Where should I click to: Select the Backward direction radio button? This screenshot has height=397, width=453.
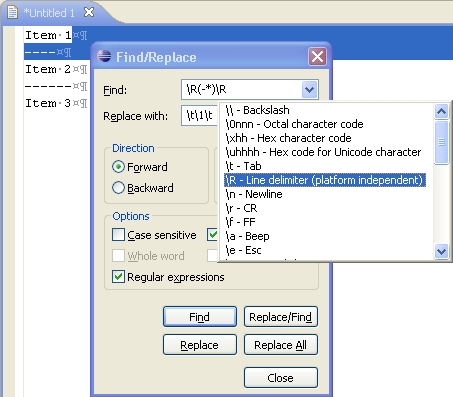118,188
